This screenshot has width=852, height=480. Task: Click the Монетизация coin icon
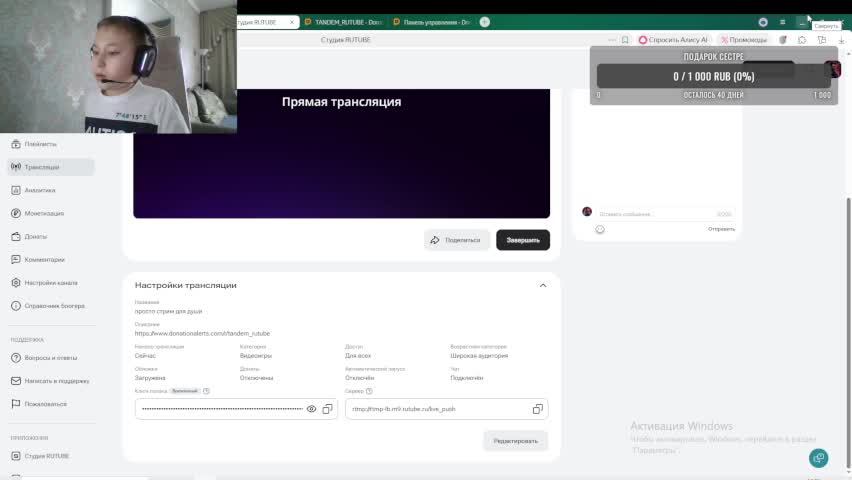(16, 214)
